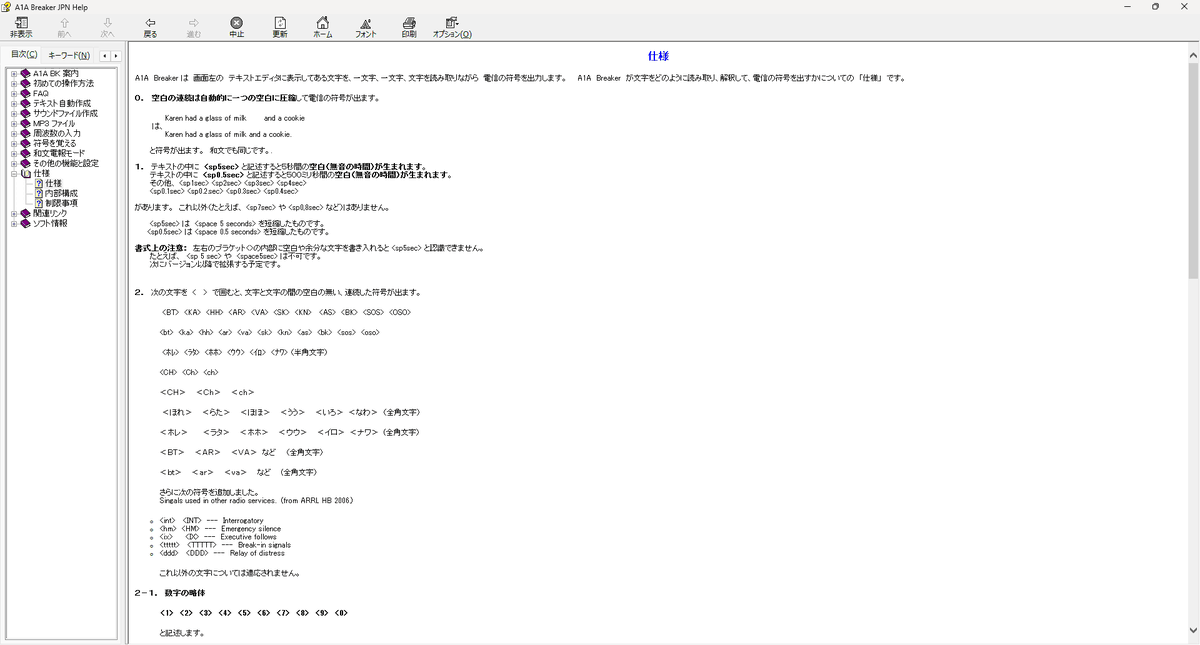1200x645 pixels.
Task: Expand the 関連リンク node
Action: pos(14,213)
